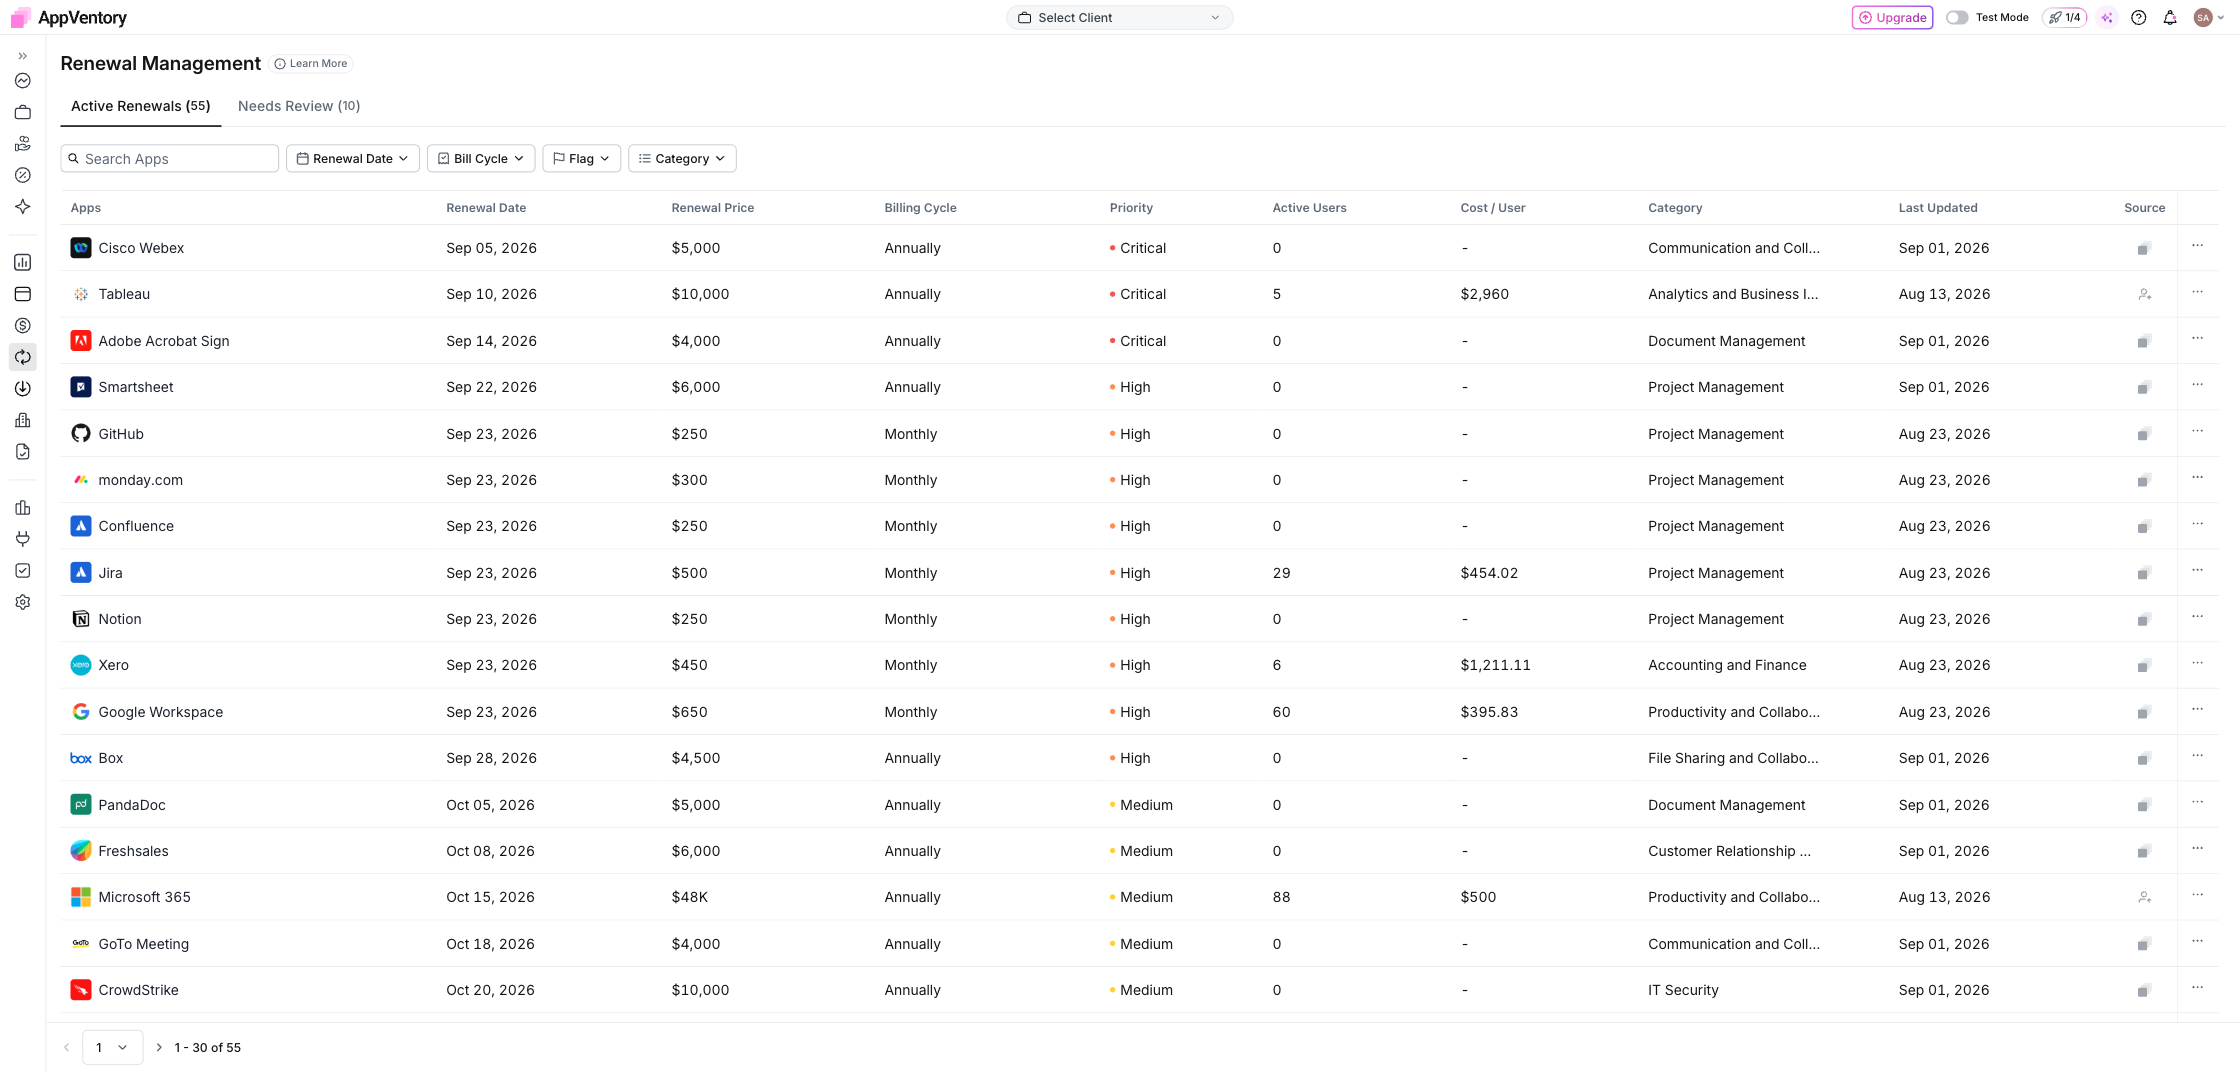Open the more options menu for CrowdStrike
Viewport: 2240px width, 1072px height.
(2197, 987)
